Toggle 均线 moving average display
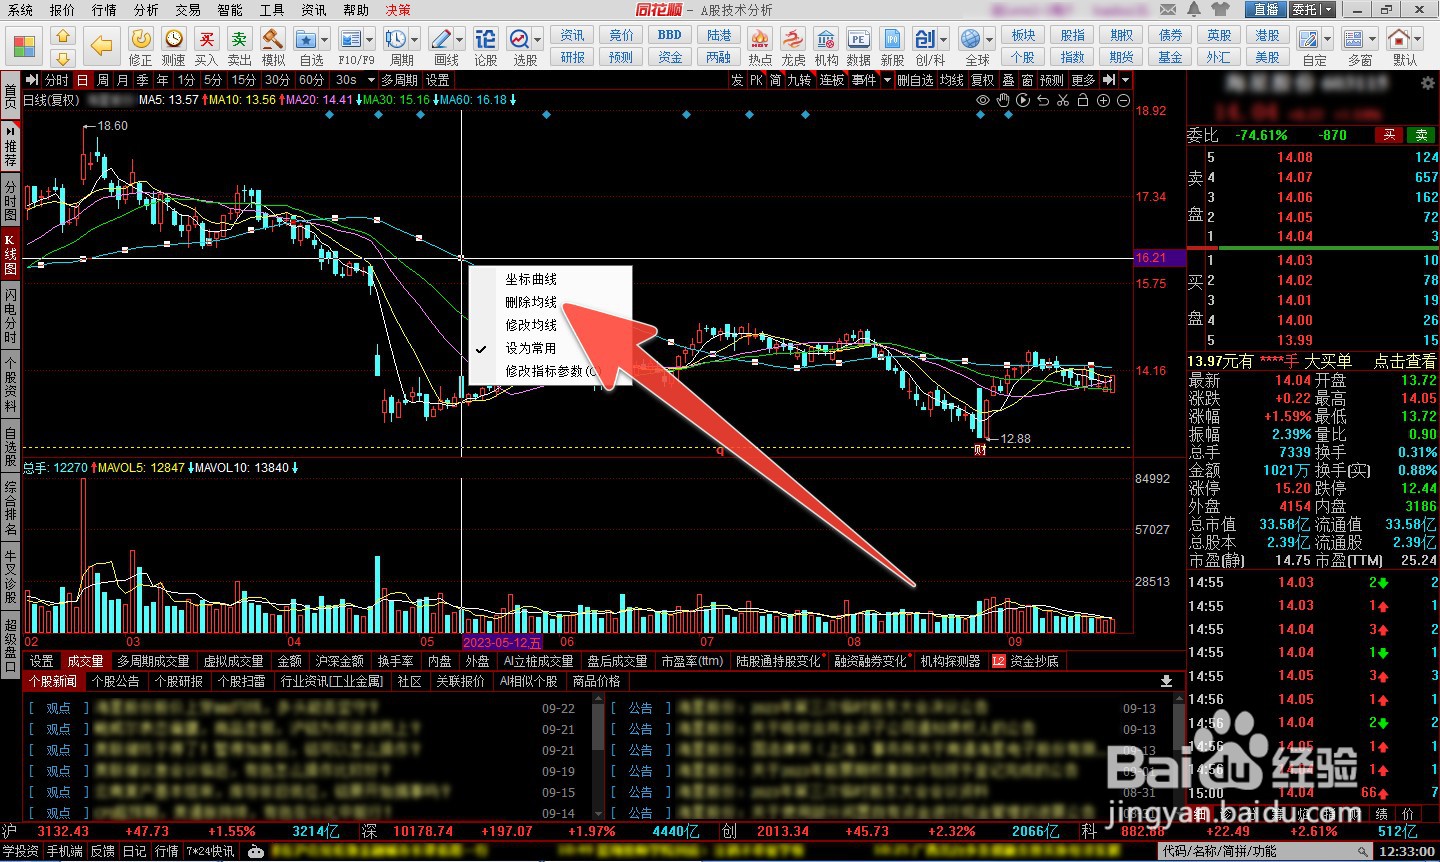Image resolution: width=1440 pixels, height=862 pixels. [x=953, y=80]
